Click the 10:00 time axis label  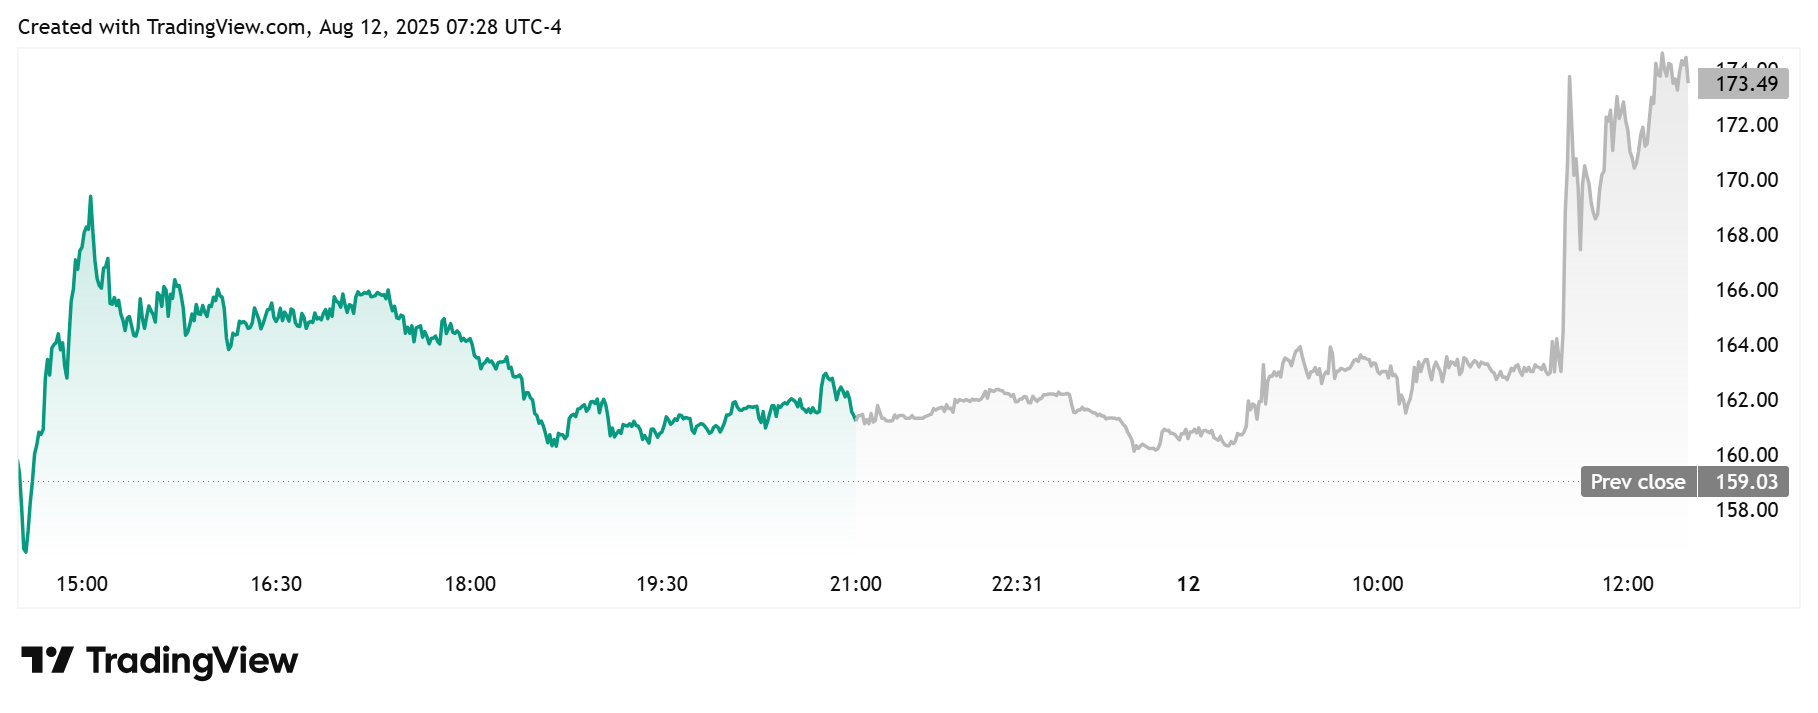(x=1377, y=584)
